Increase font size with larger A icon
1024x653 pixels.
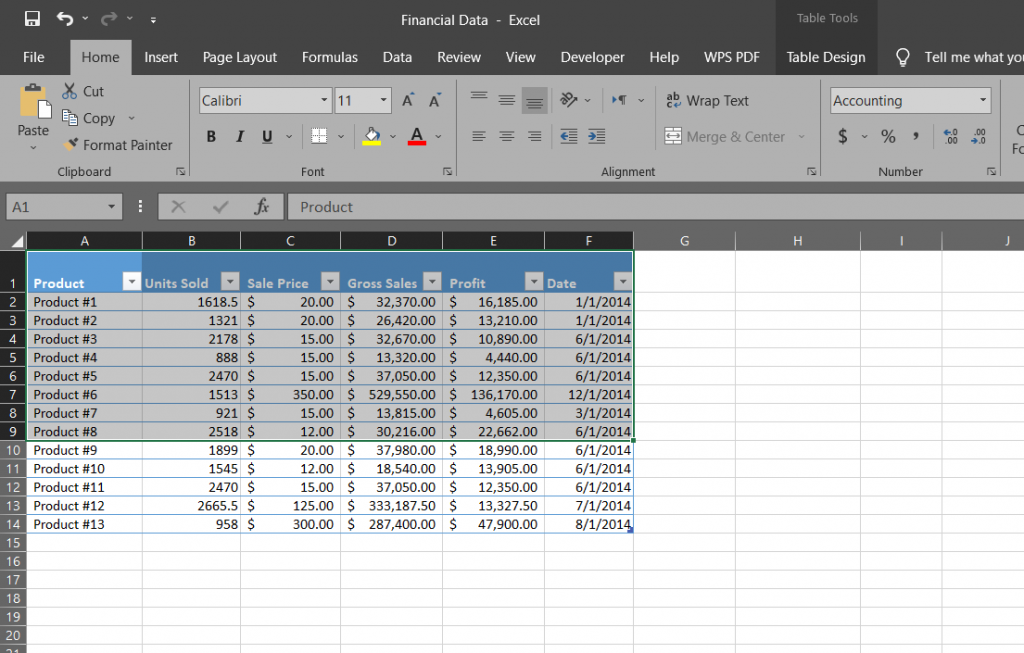(x=408, y=101)
